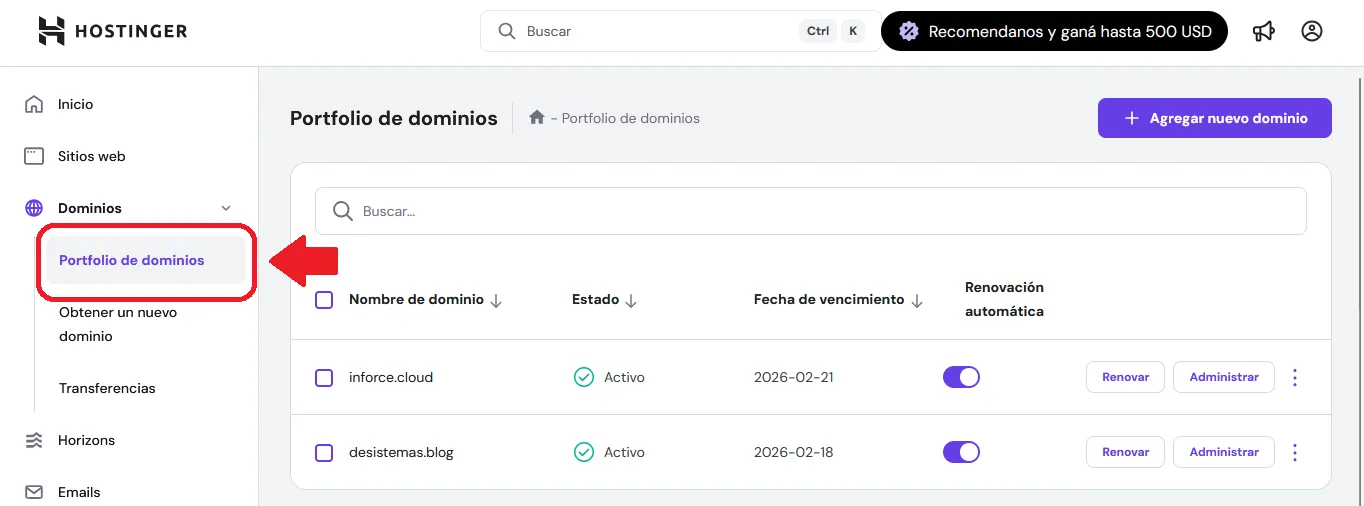The width and height of the screenshot is (1364, 506).
Task: Click the Dominios globe icon
Action: click(34, 208)
